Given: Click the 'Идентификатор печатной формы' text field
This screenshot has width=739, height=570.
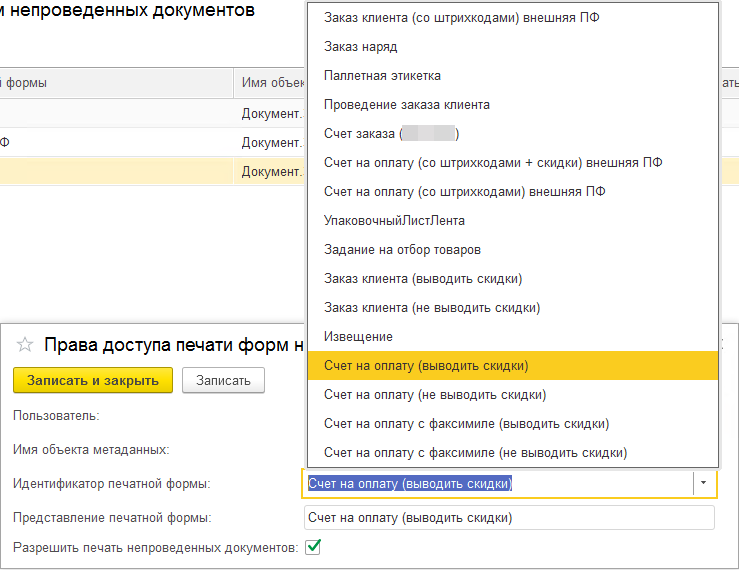Looking at the screenshot, I should (497, 483).
